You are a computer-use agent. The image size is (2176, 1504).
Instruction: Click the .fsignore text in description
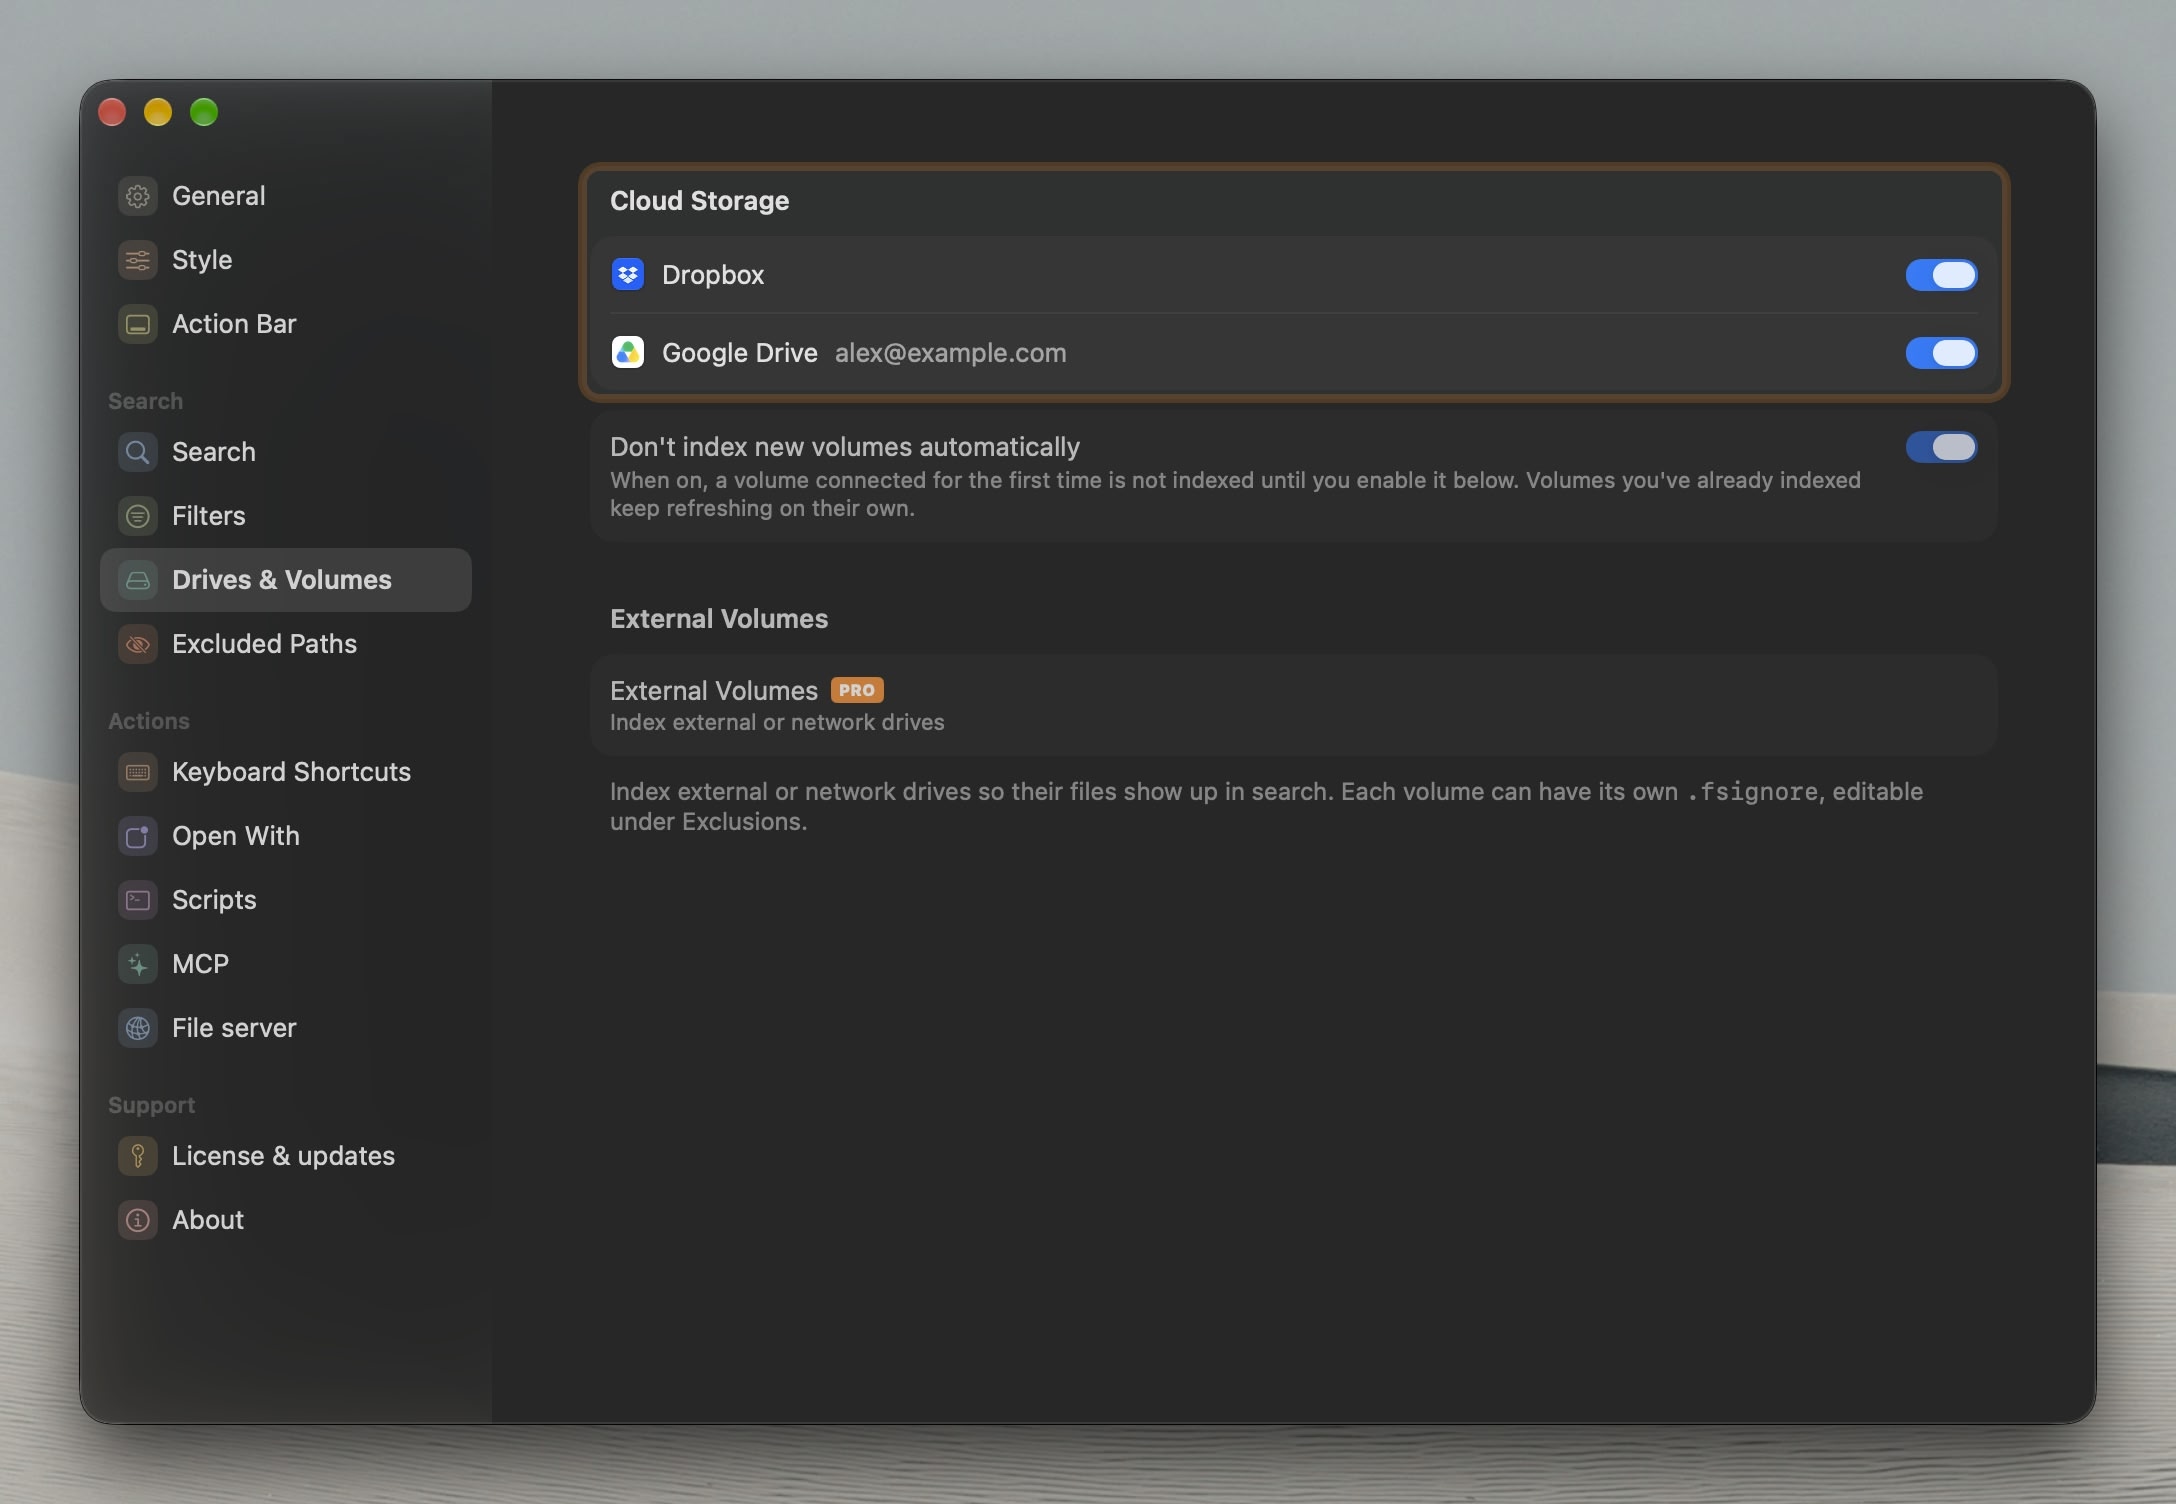point(1752,792)
